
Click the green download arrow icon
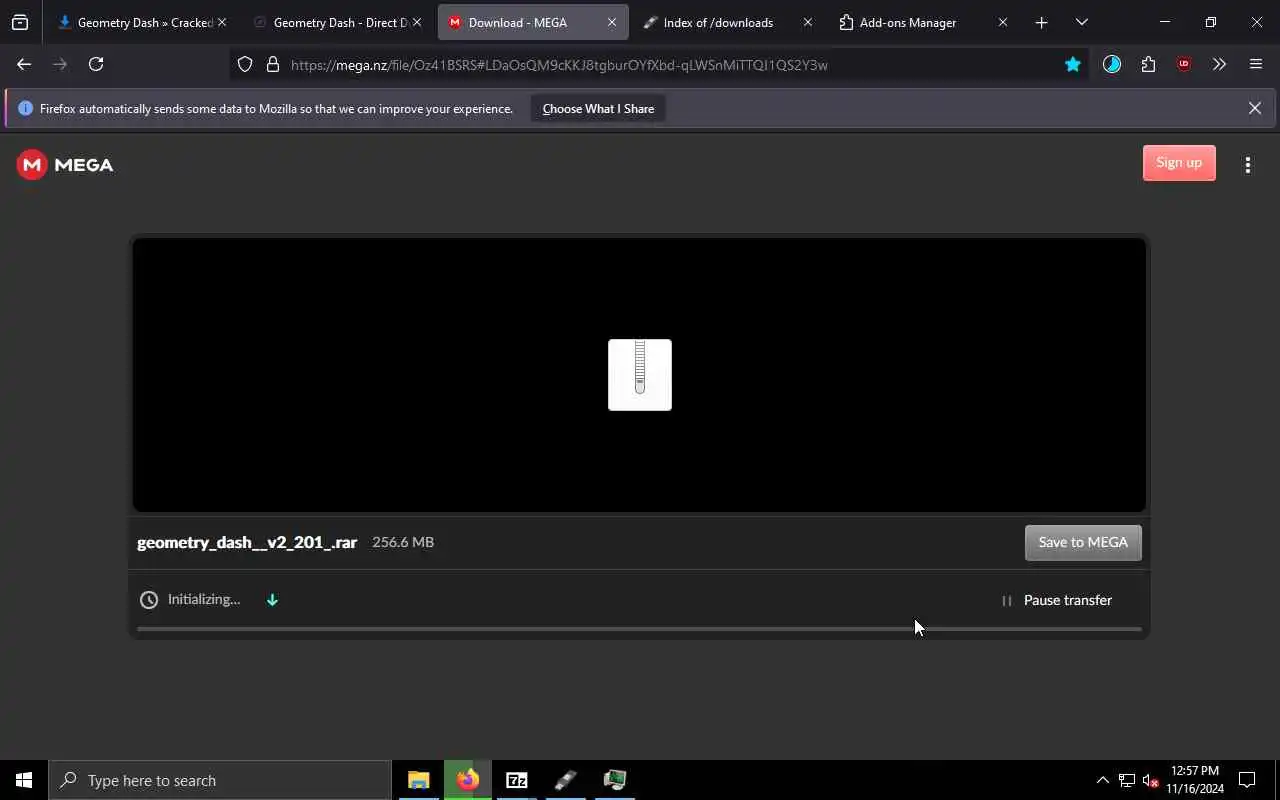272,600
